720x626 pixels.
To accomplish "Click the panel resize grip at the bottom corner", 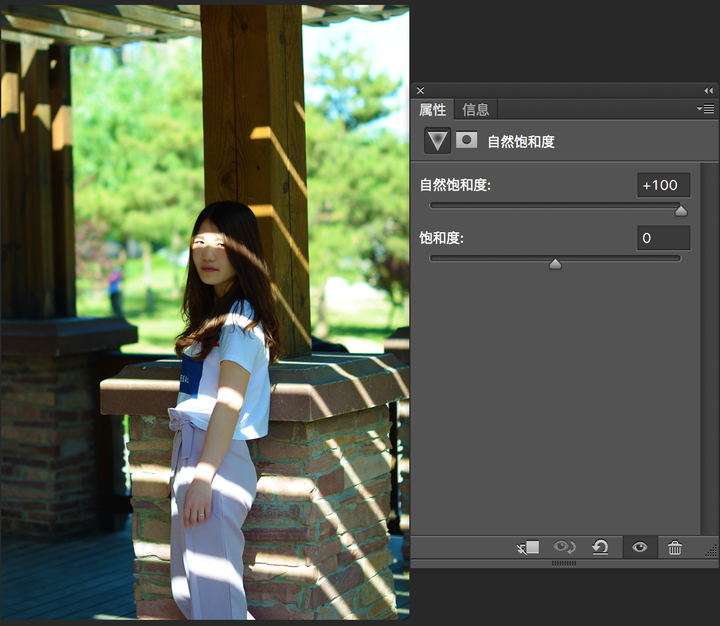I will [x=711, y=551].
